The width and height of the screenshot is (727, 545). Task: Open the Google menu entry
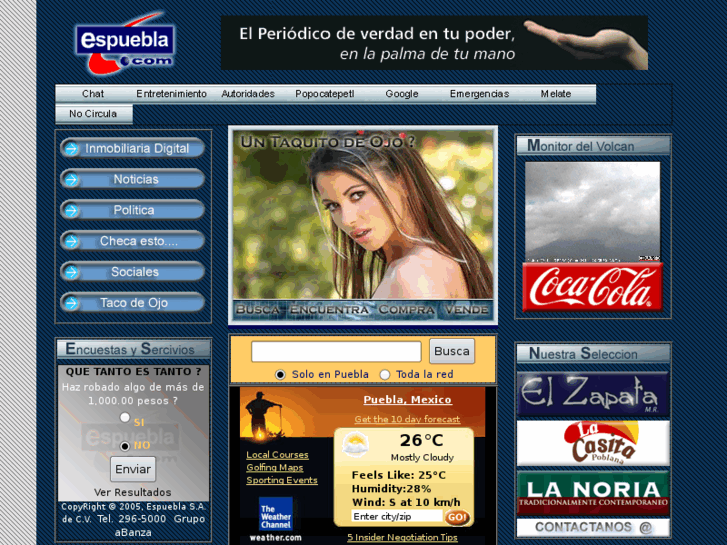402,94
